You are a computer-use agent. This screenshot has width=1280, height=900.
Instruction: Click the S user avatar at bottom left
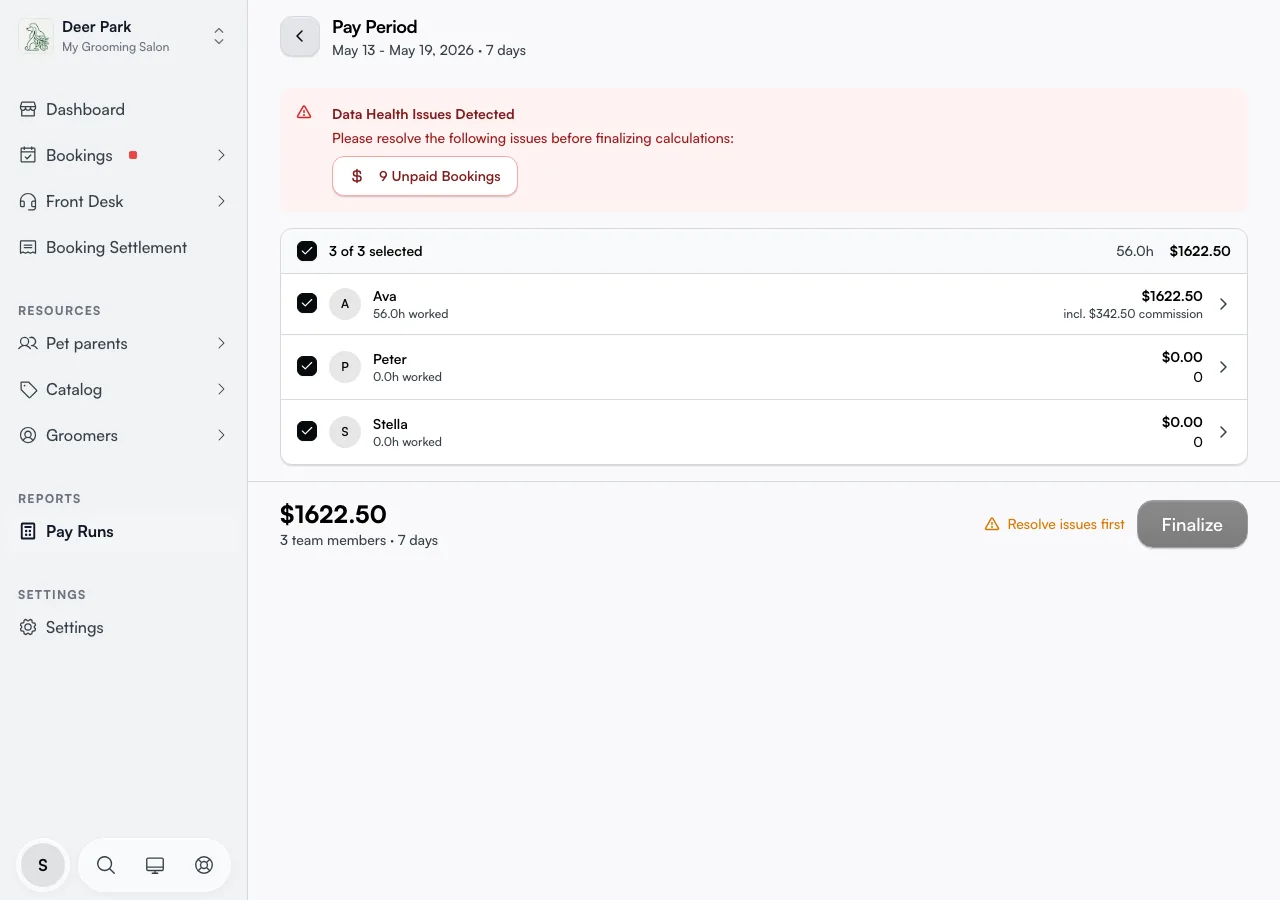[x=43, y=865]
